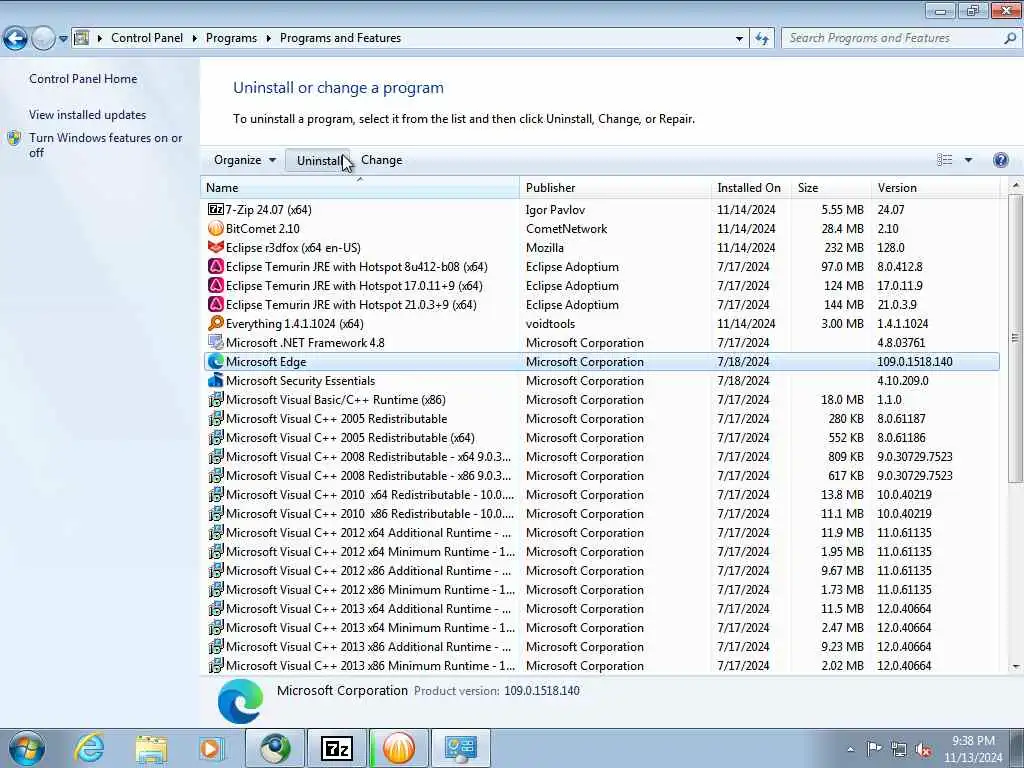Select Microsoft Visual C++ 2005 Redistributable (x64) row
The width and height of the screenshot is (1024, 768).
click(601, 438)
